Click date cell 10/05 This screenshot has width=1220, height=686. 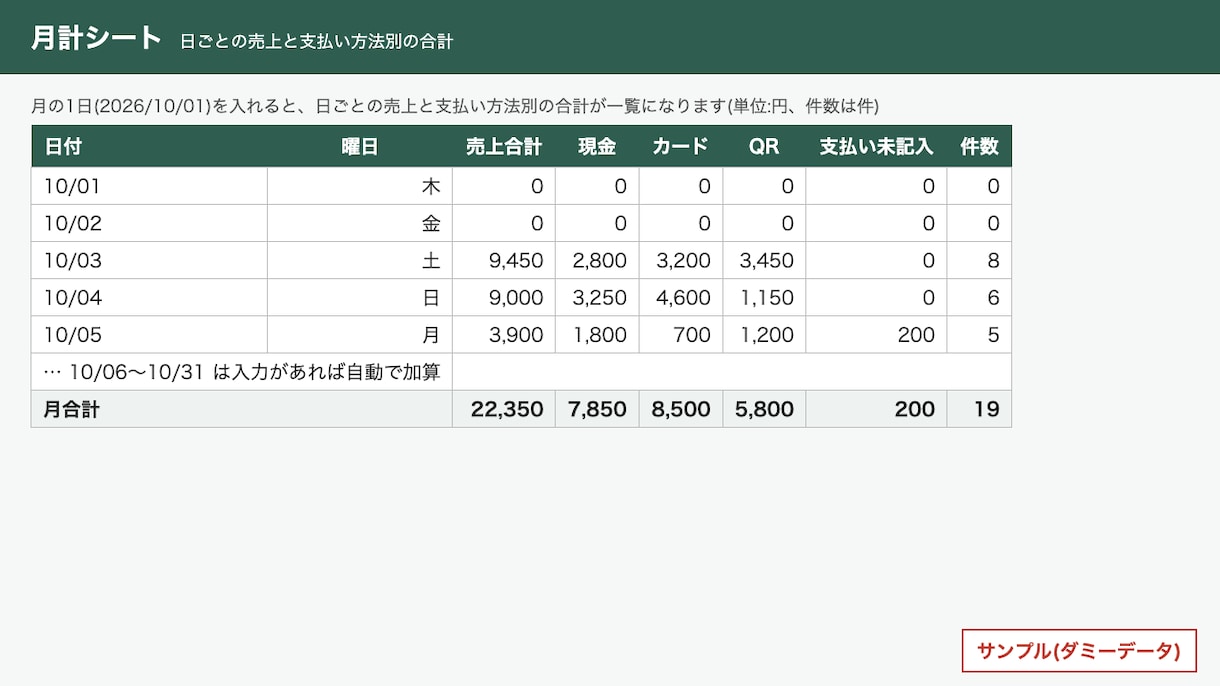click(x=150, y=335)
